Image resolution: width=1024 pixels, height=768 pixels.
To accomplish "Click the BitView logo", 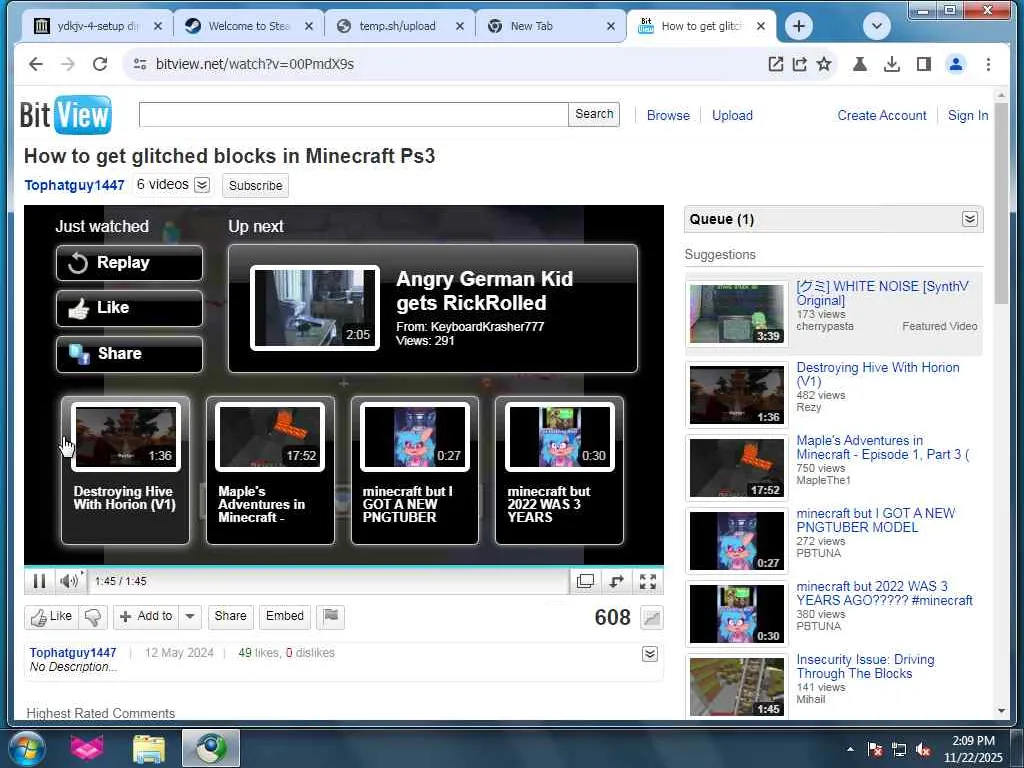I will click(x=65, y=115).
